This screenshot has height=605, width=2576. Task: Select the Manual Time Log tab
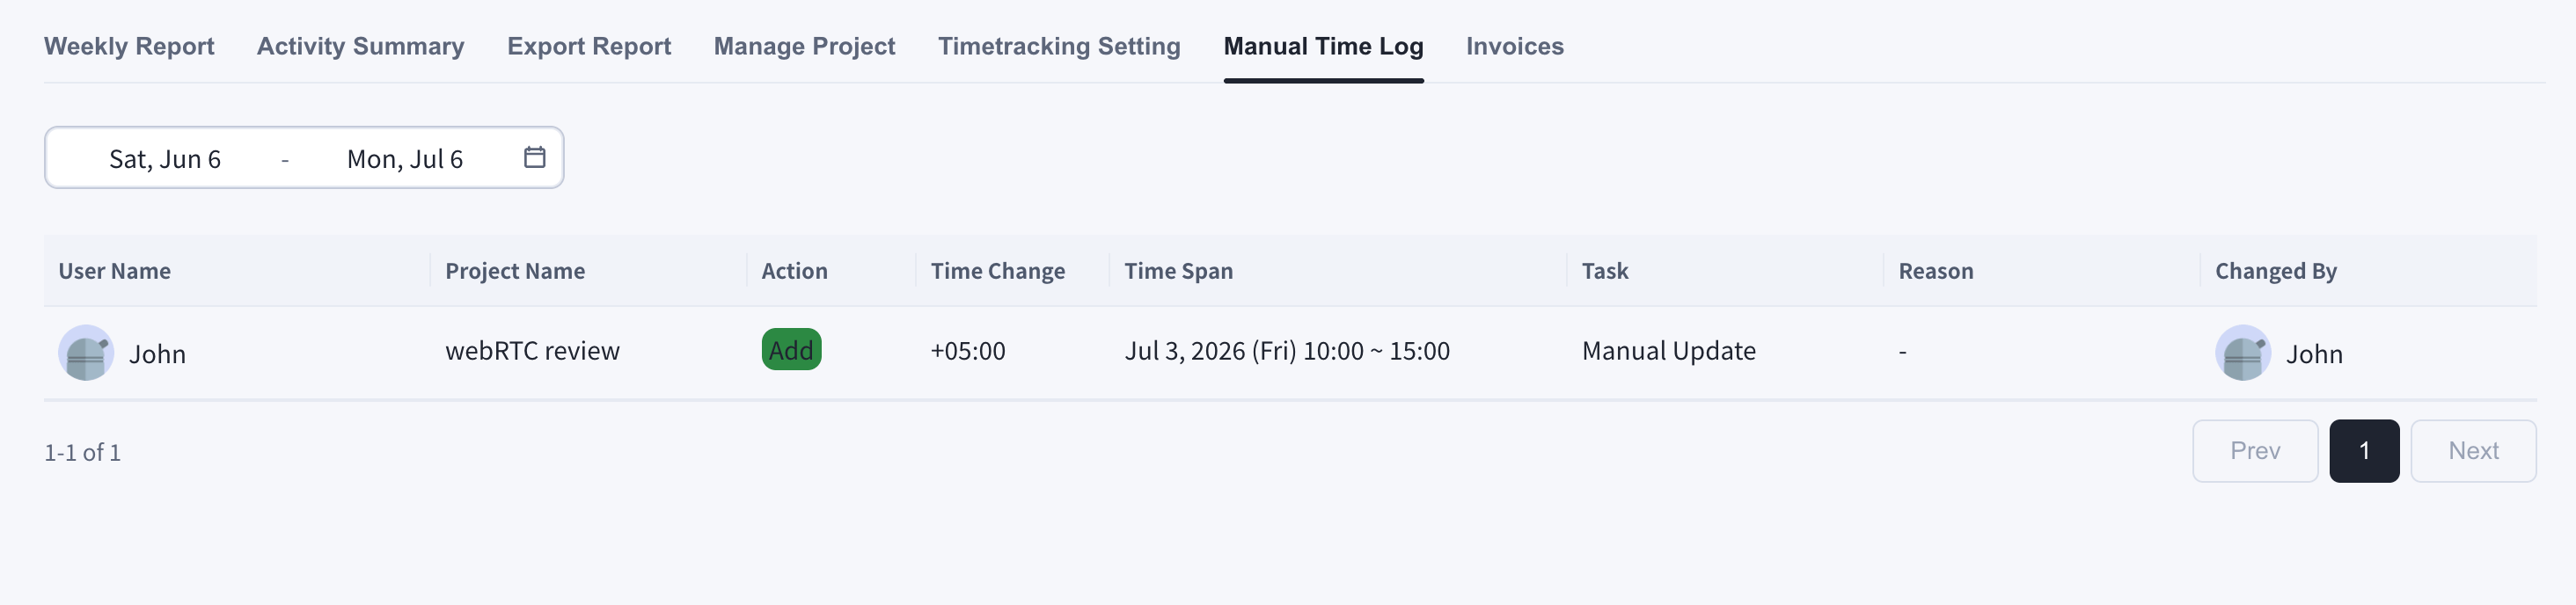point(1323,46)
